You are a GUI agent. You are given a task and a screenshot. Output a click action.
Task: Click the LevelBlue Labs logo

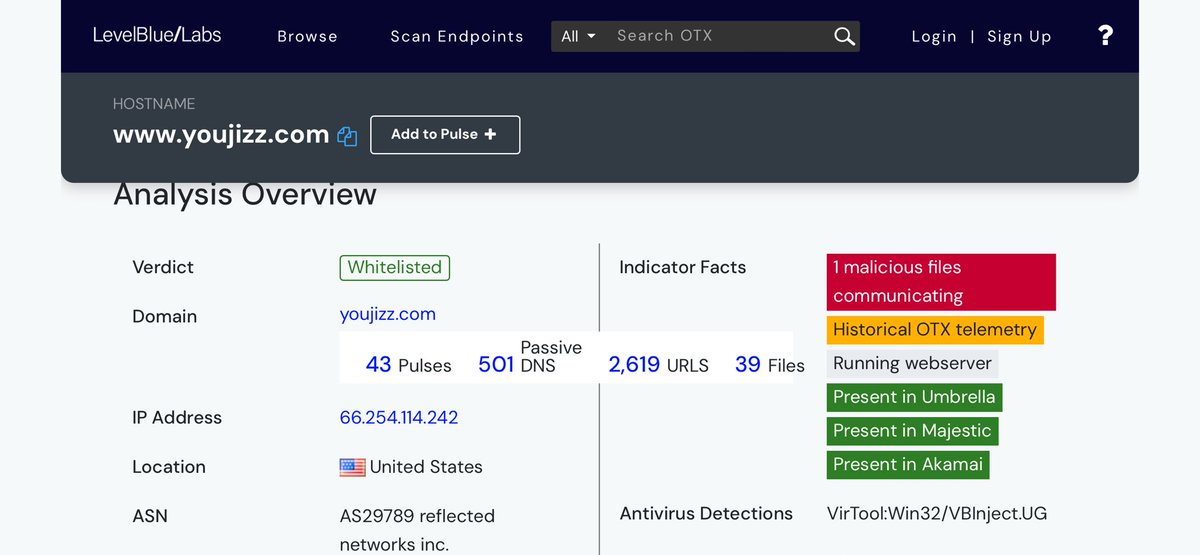(157, 35)
